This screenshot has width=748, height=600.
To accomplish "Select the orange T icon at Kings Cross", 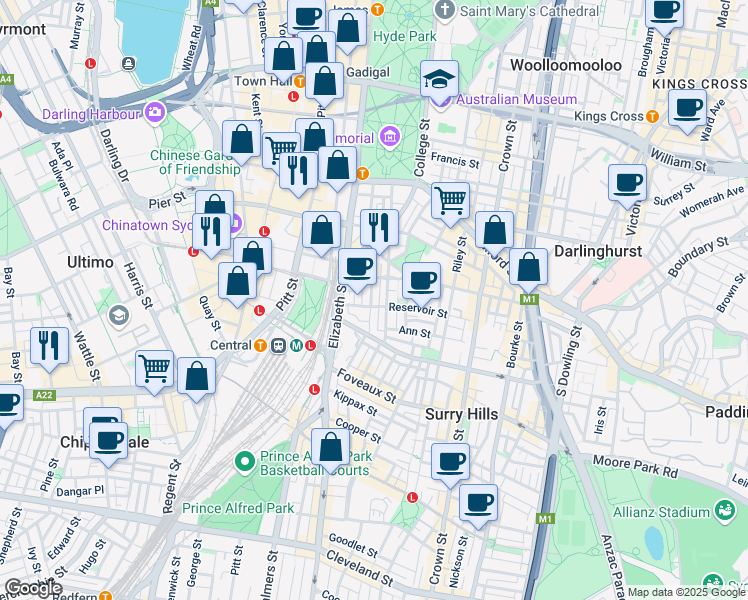I will [x=652, y=116].
